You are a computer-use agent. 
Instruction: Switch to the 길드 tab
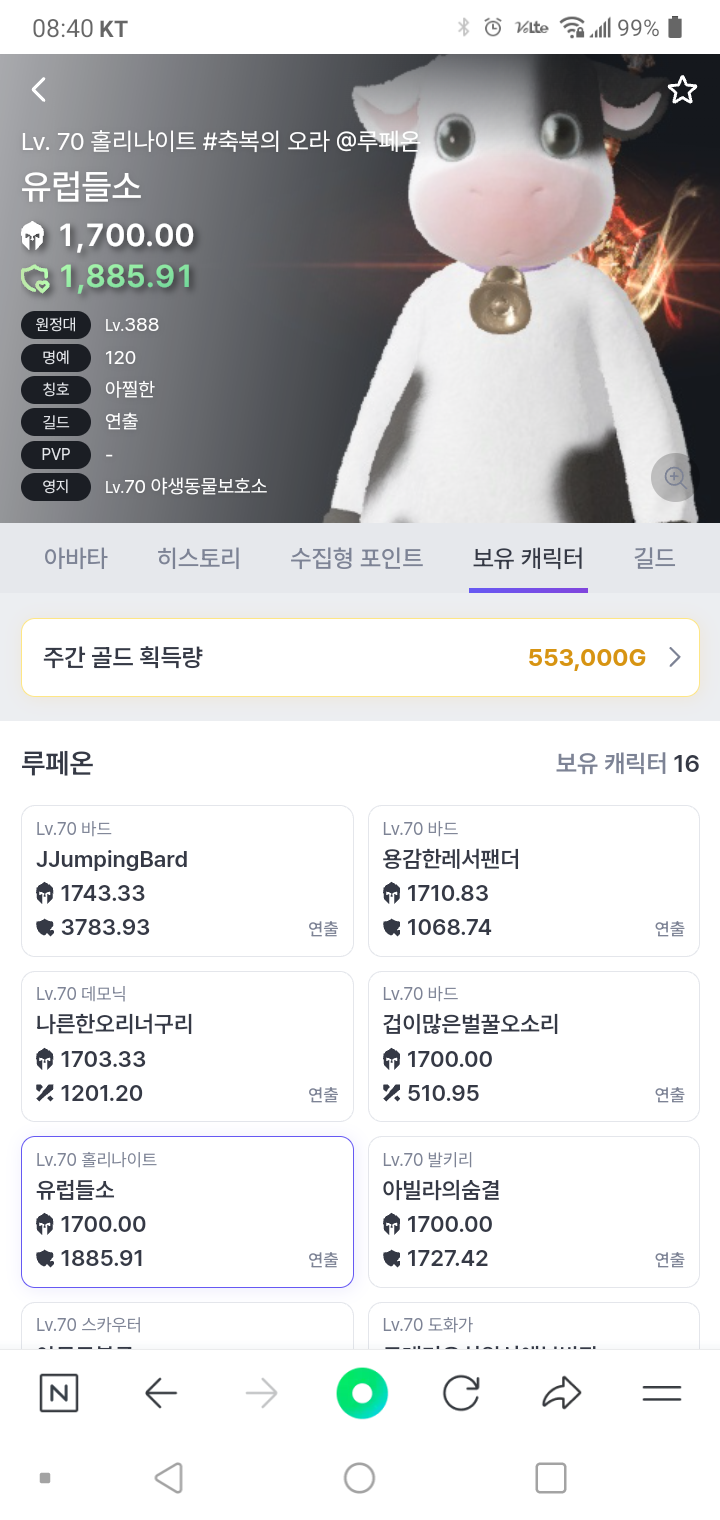pos(655,558)
